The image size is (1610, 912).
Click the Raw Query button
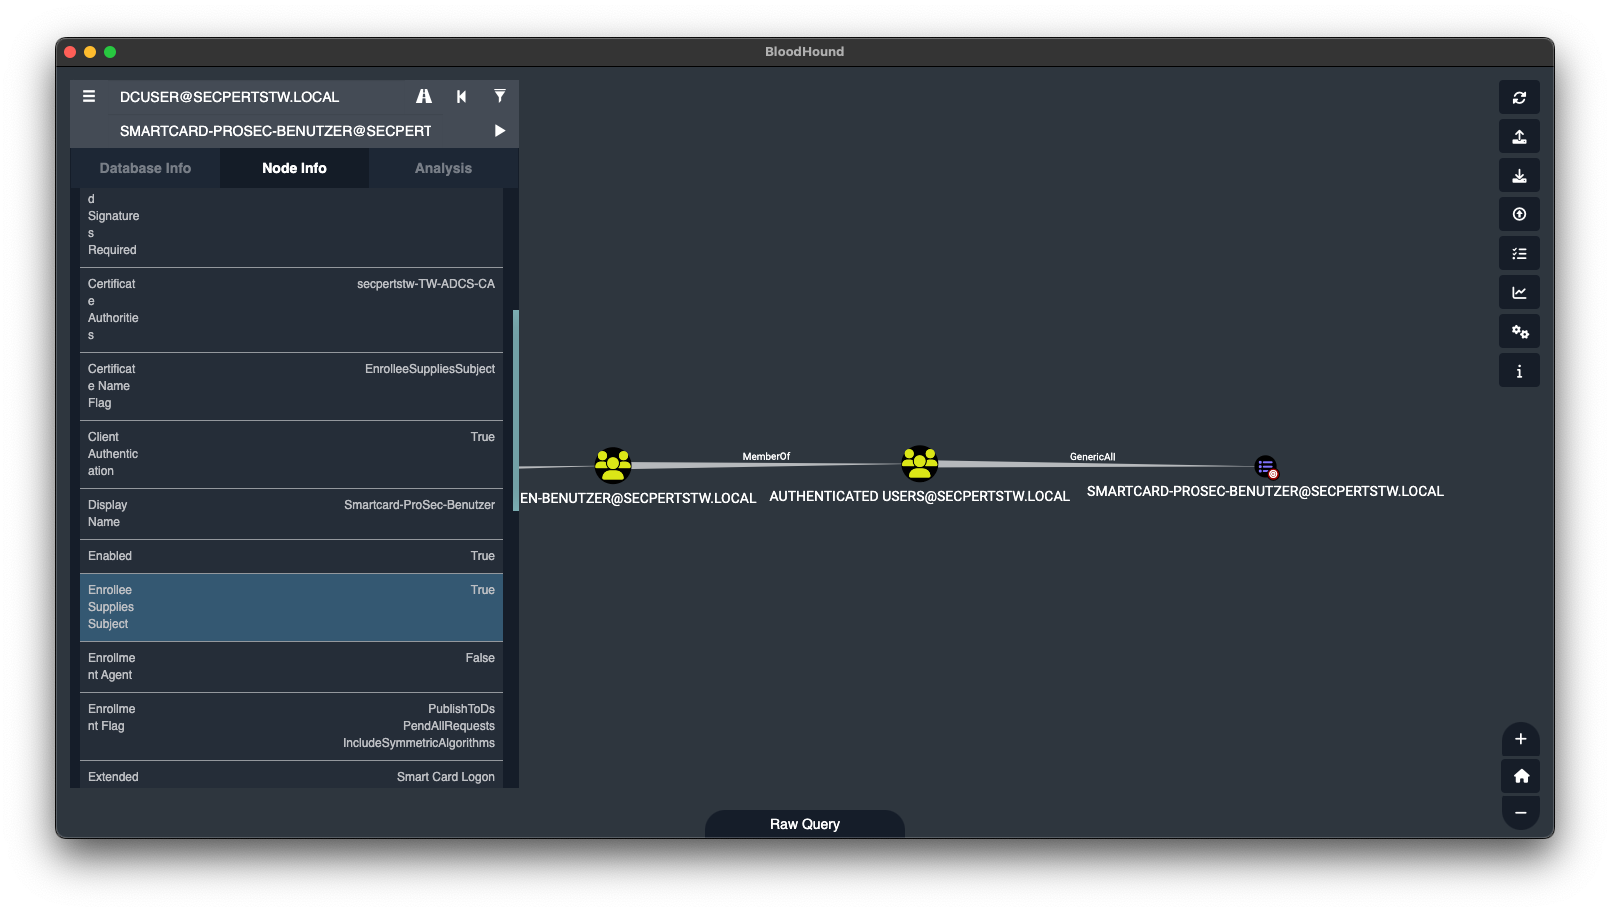804,823
